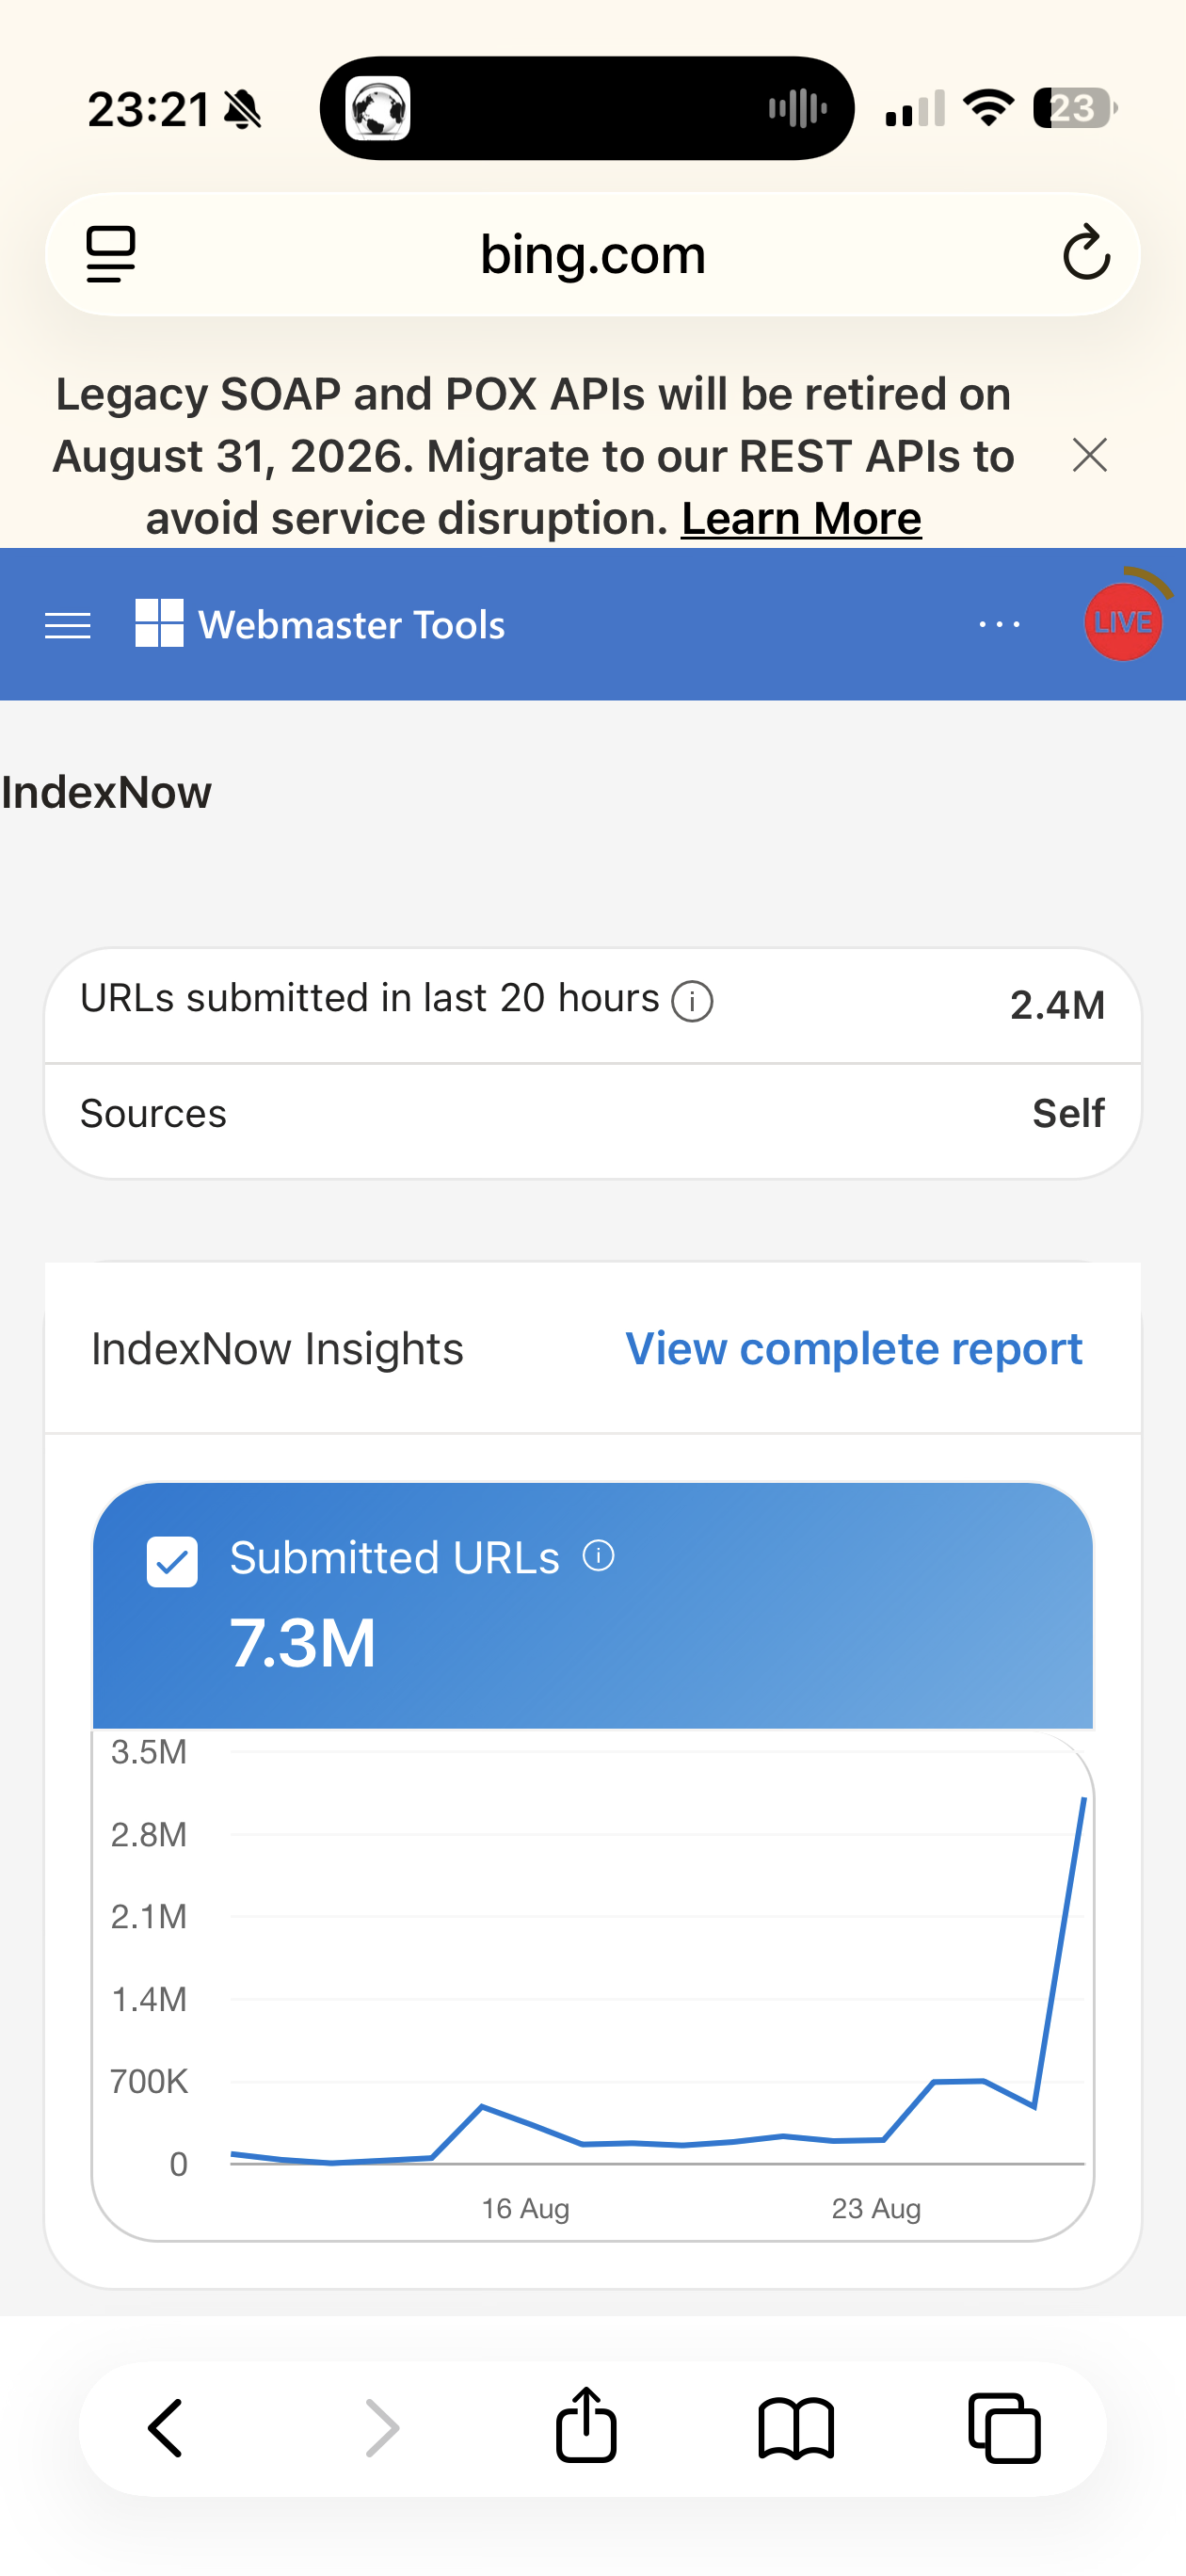The image size is (1186, 2576).
Task: Open the three-dot more options menu
Action: (999, 624)
